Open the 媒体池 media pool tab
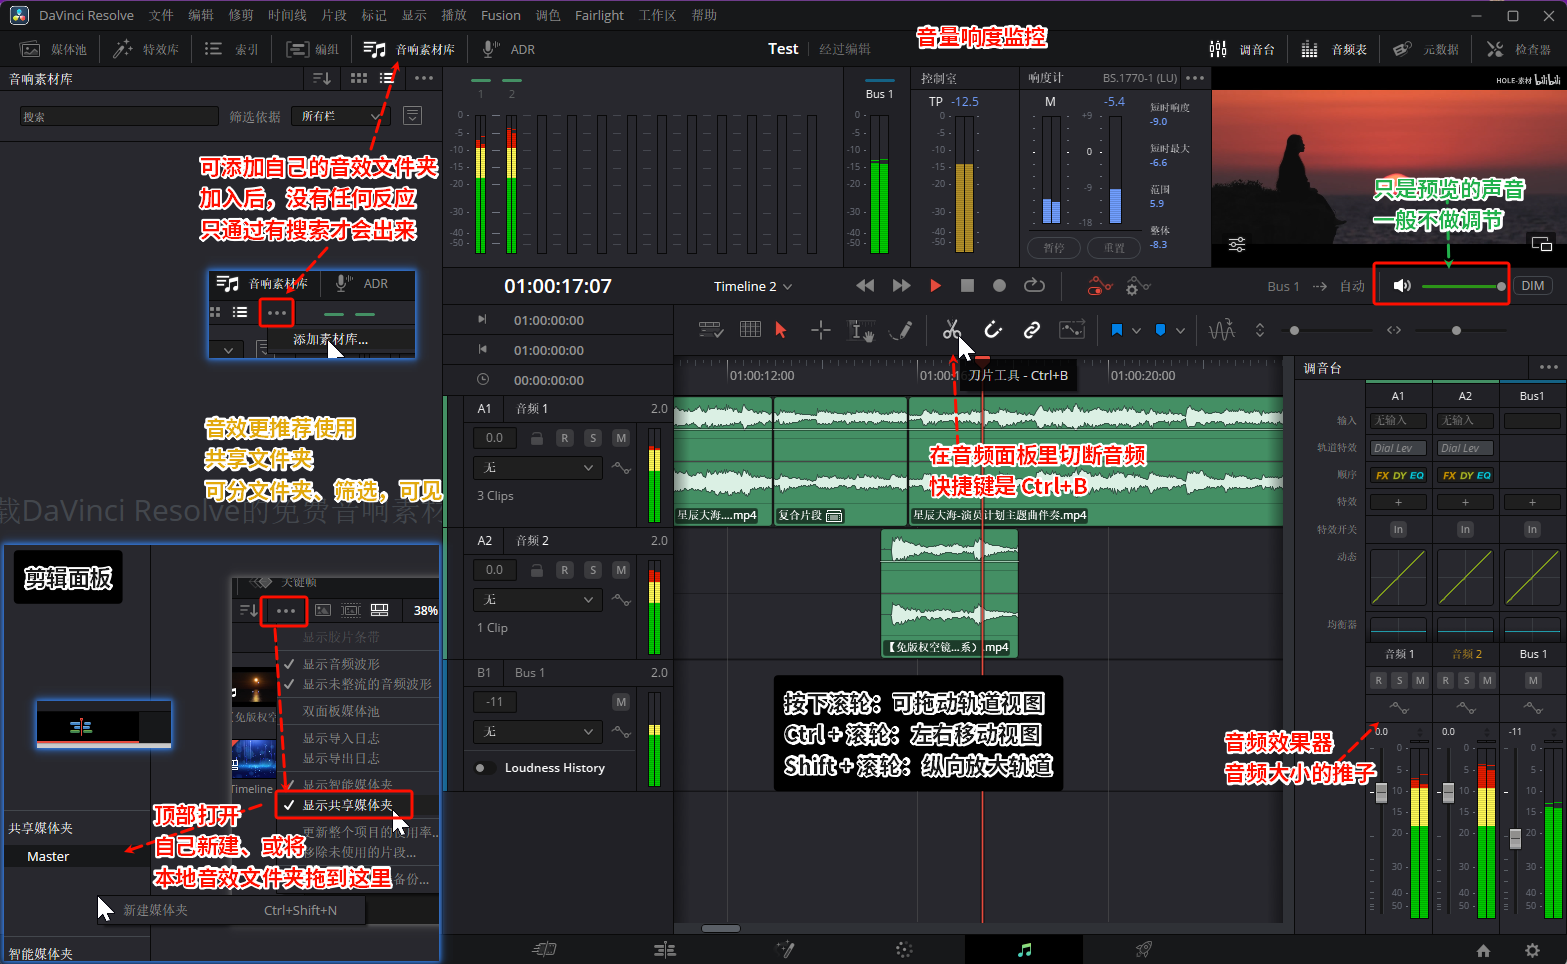The image size is (1567, 964). tap(54, 49)
